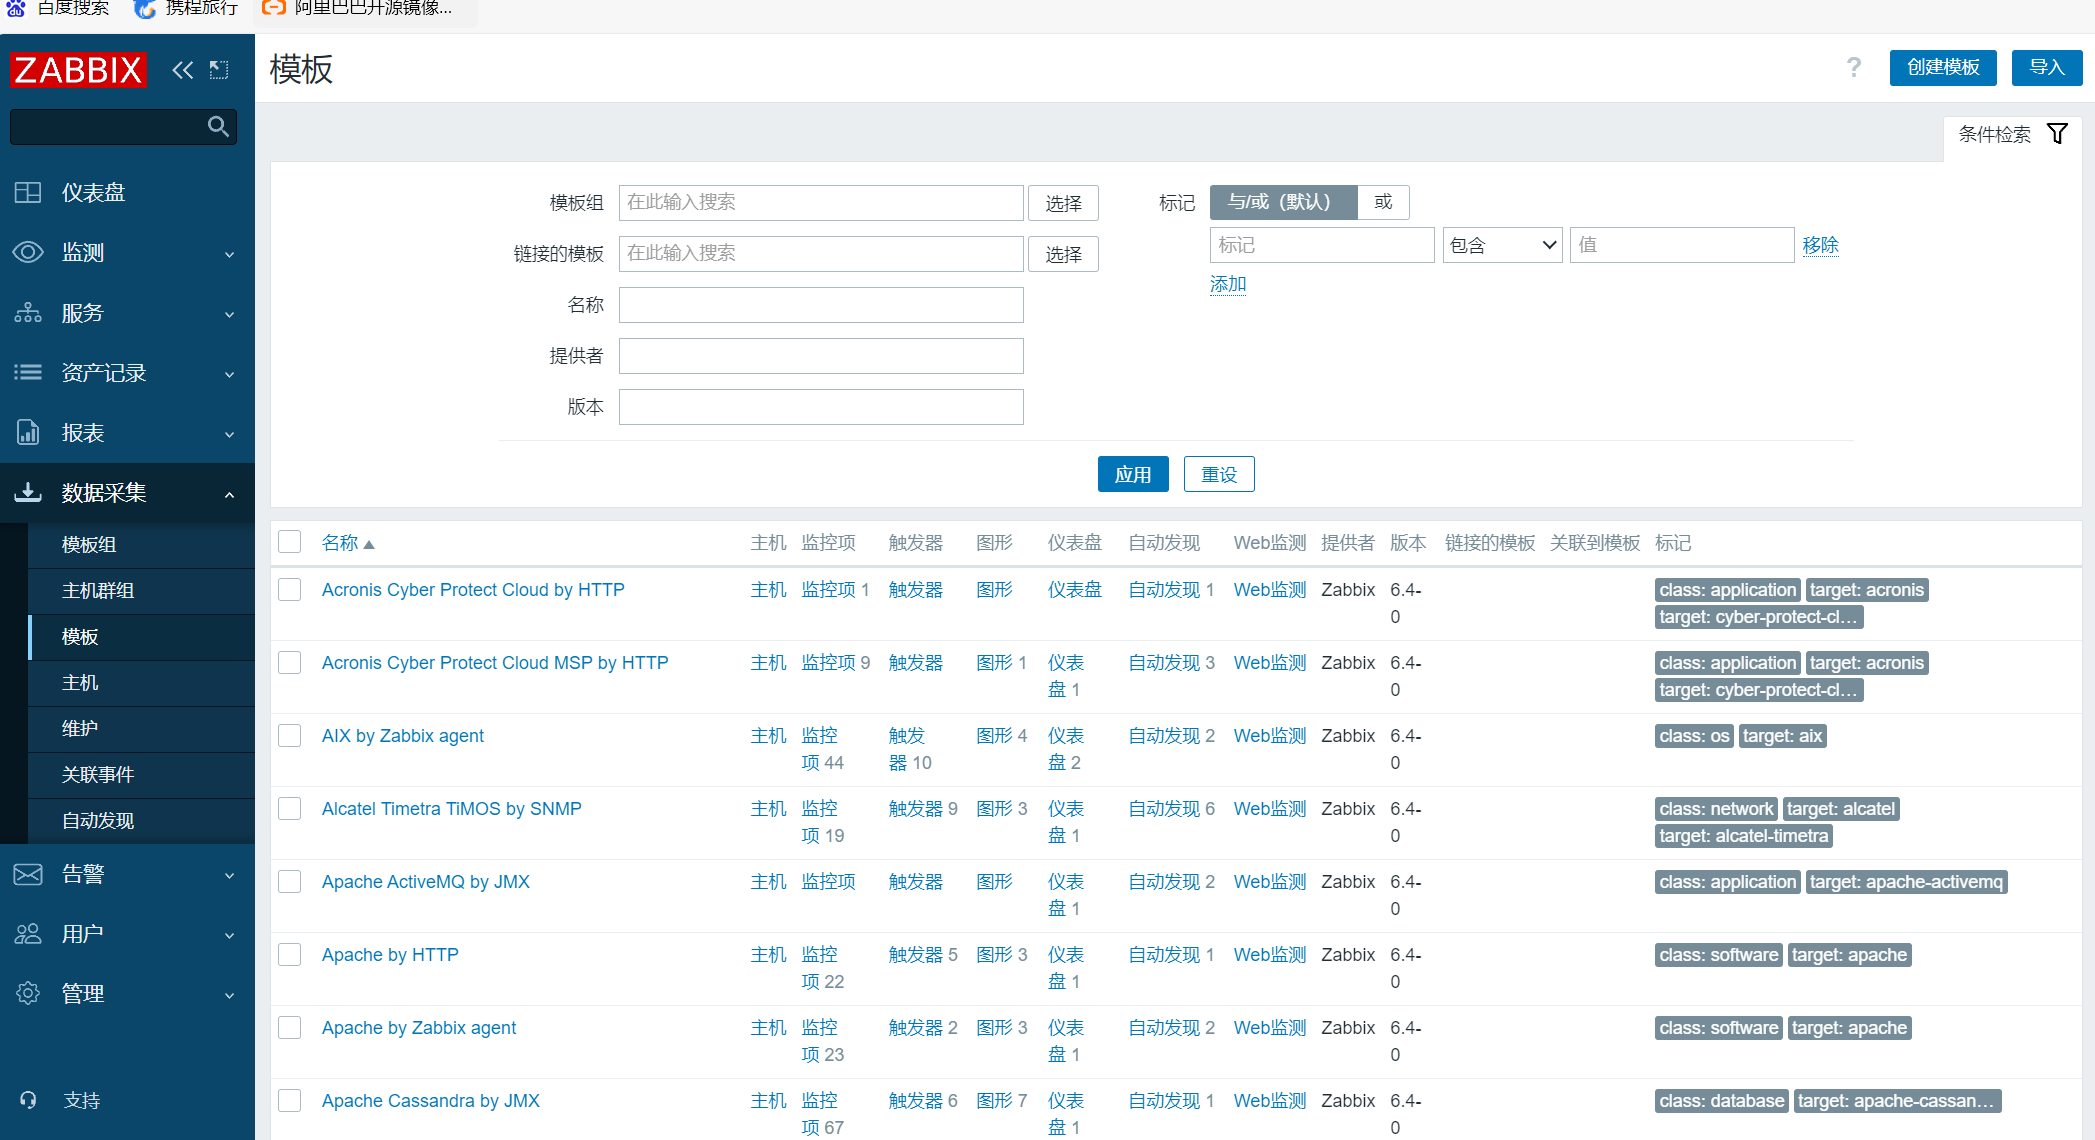This screenshot has height=1140, width=2095.
Task: Click the help question mark icon
Action: (x=1854, y=67)
